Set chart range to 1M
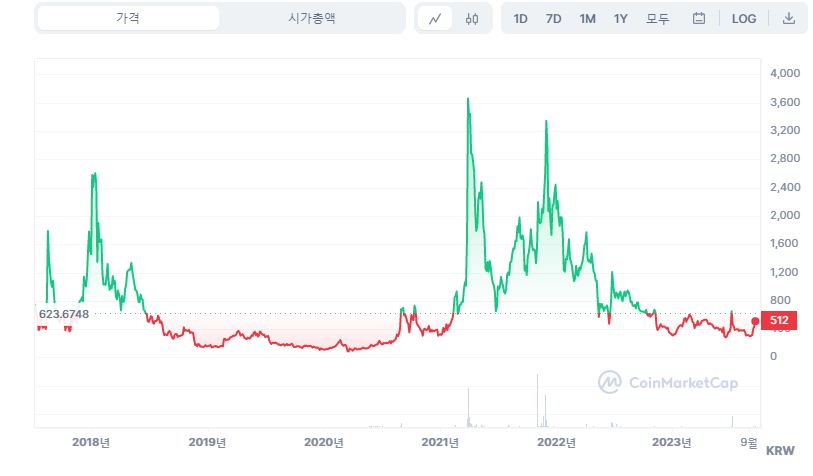This screenshot has height=476, width=813. pos(587,19)
